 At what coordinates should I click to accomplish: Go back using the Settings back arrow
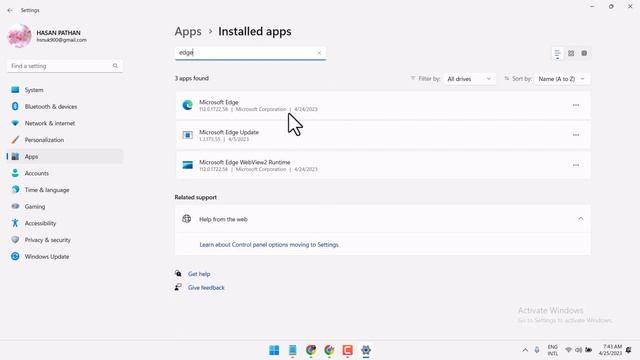pos(10,10)
